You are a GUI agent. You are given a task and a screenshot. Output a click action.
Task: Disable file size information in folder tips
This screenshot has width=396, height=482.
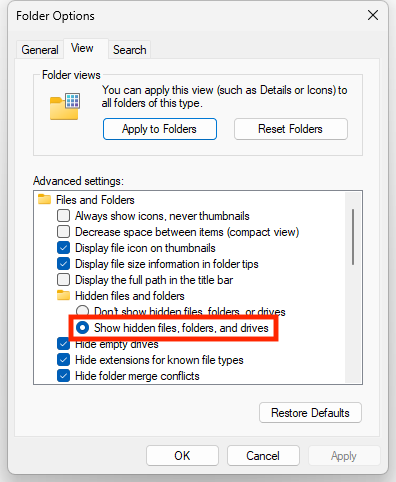[63, 264]
